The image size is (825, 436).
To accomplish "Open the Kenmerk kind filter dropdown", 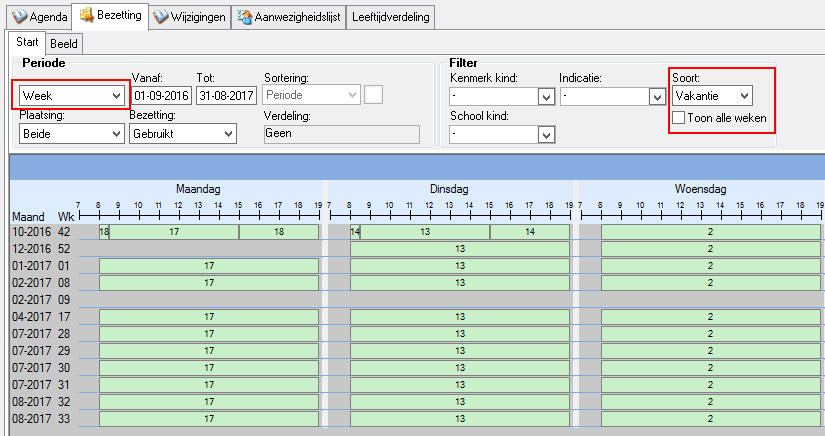I will (546, 97).
